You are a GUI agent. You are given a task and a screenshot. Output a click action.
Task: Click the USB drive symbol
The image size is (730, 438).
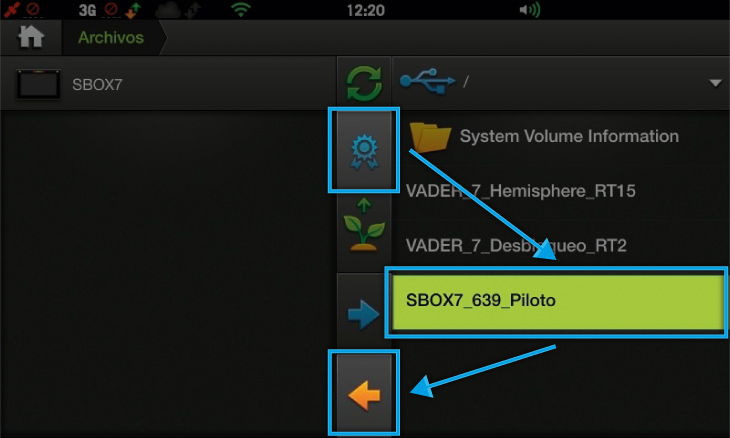[x=427, y=81]
